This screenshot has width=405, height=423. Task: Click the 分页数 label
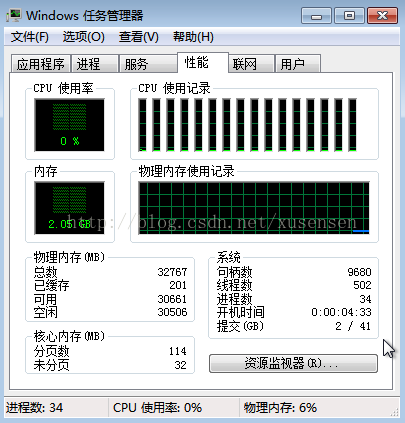point(51,351)
